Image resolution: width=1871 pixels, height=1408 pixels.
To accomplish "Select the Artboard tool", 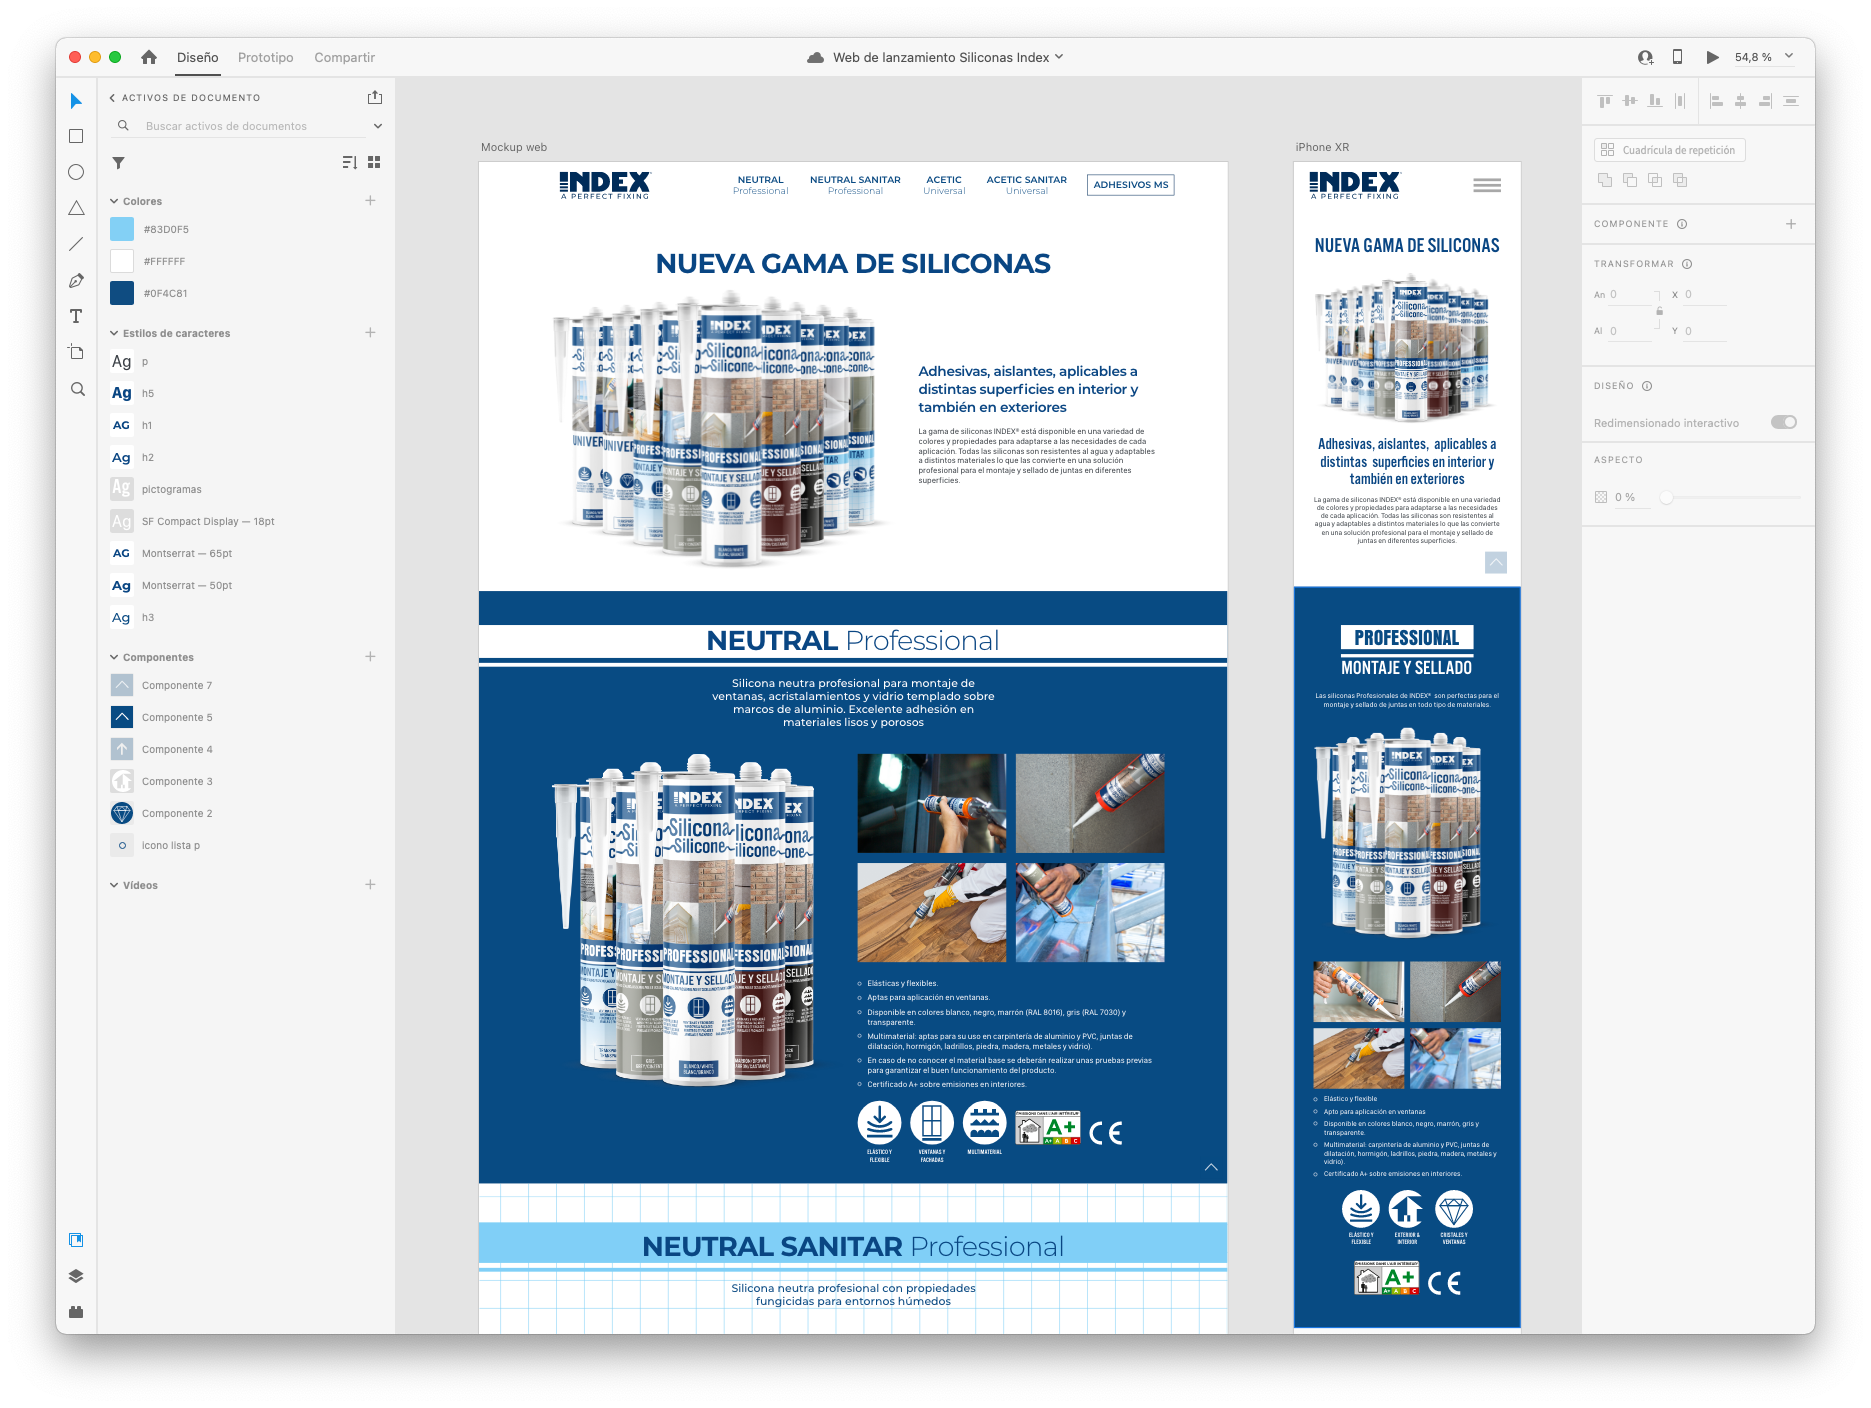I will [x=76, y=352].
